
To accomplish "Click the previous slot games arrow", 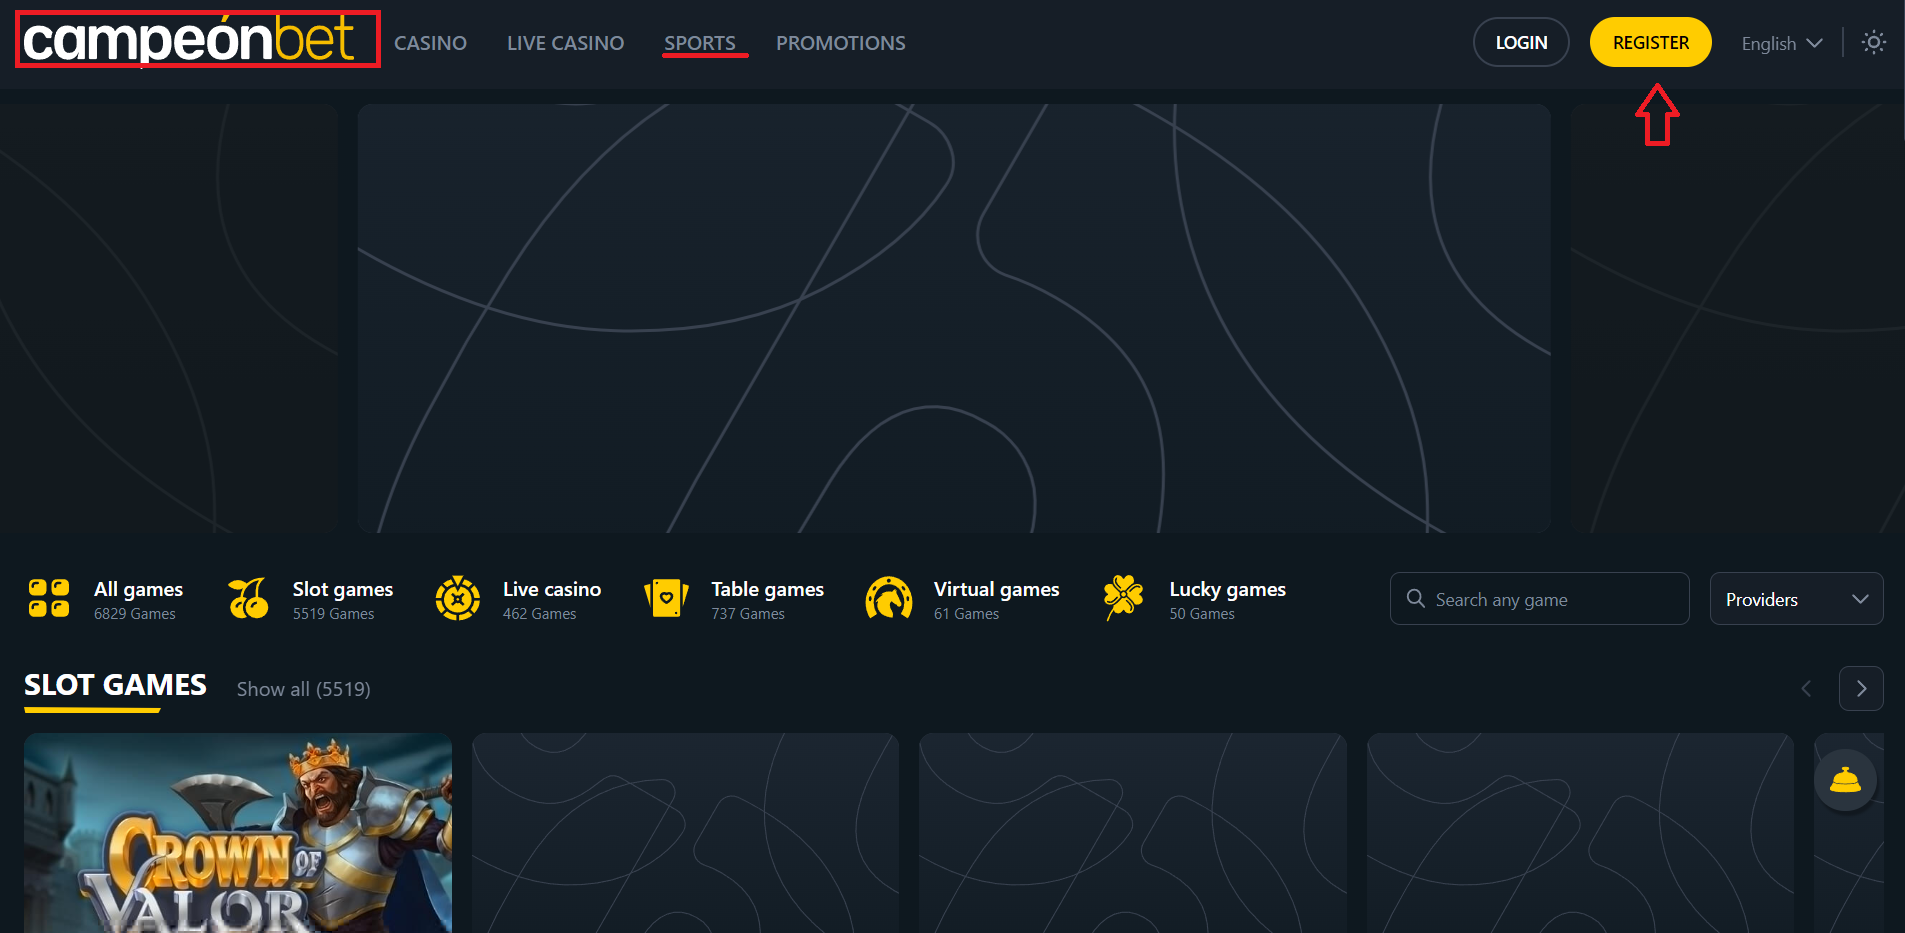I will (x=1806, y=688).
